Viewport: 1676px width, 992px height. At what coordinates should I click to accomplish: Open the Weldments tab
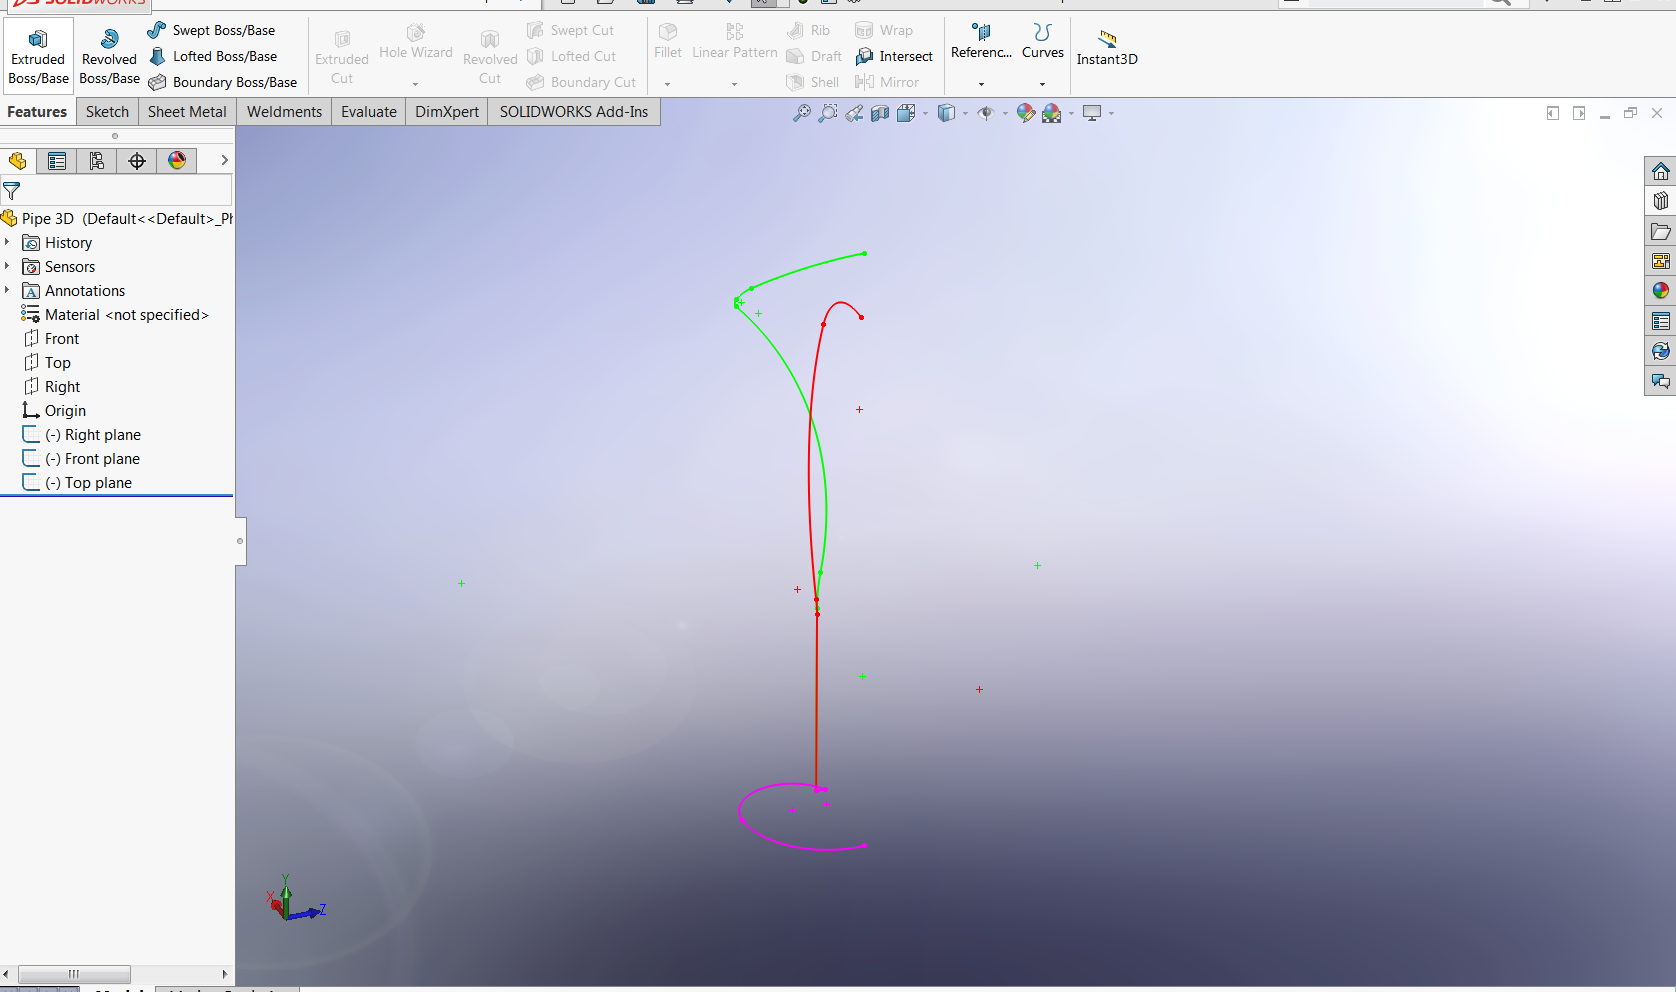[284, 112]
